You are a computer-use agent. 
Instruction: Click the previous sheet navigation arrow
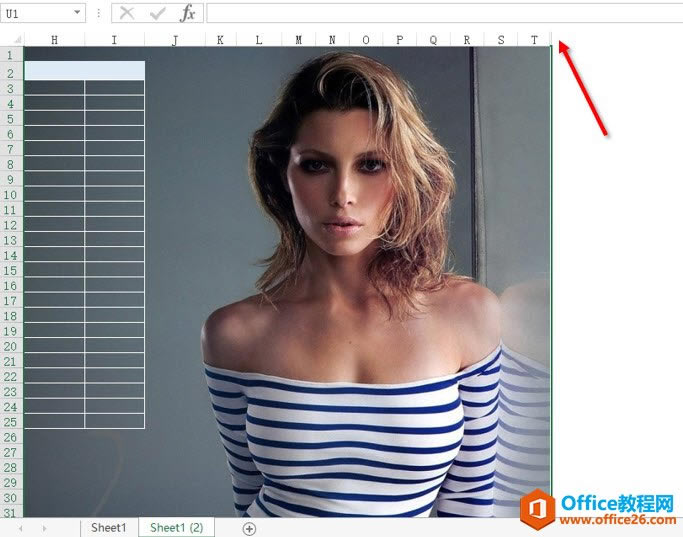coord(21,528)
